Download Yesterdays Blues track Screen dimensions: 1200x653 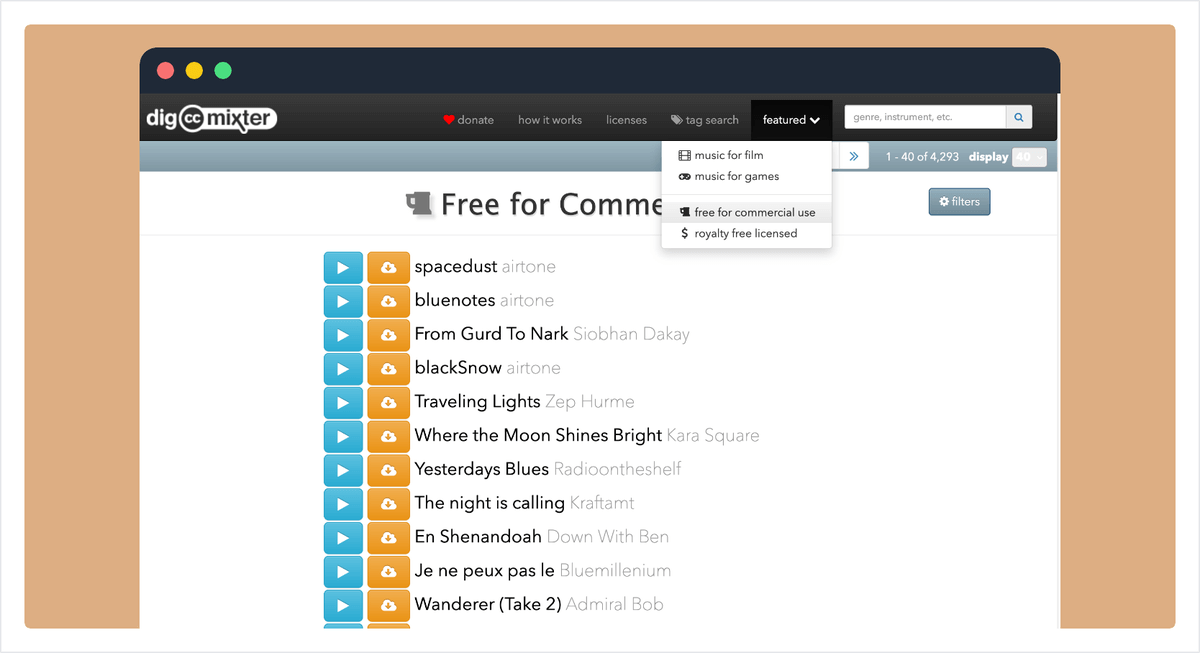point(388,470)
